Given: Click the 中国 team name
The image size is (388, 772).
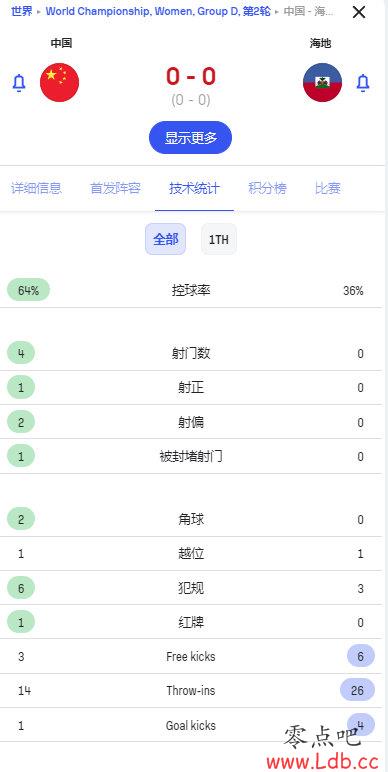Looking at the screenshot, I should pyautogui.click(x=62, y=43).
